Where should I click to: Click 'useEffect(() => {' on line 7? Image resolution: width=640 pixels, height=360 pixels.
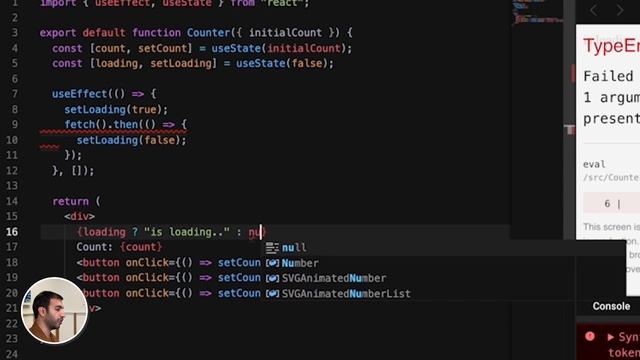click(104, 94)
